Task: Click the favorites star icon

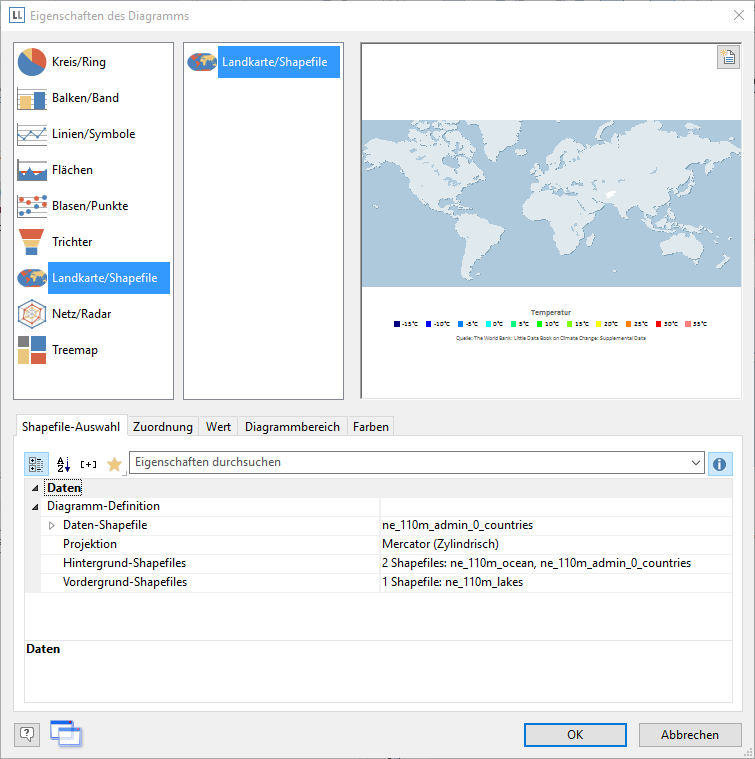Action: tap(114, 464)
